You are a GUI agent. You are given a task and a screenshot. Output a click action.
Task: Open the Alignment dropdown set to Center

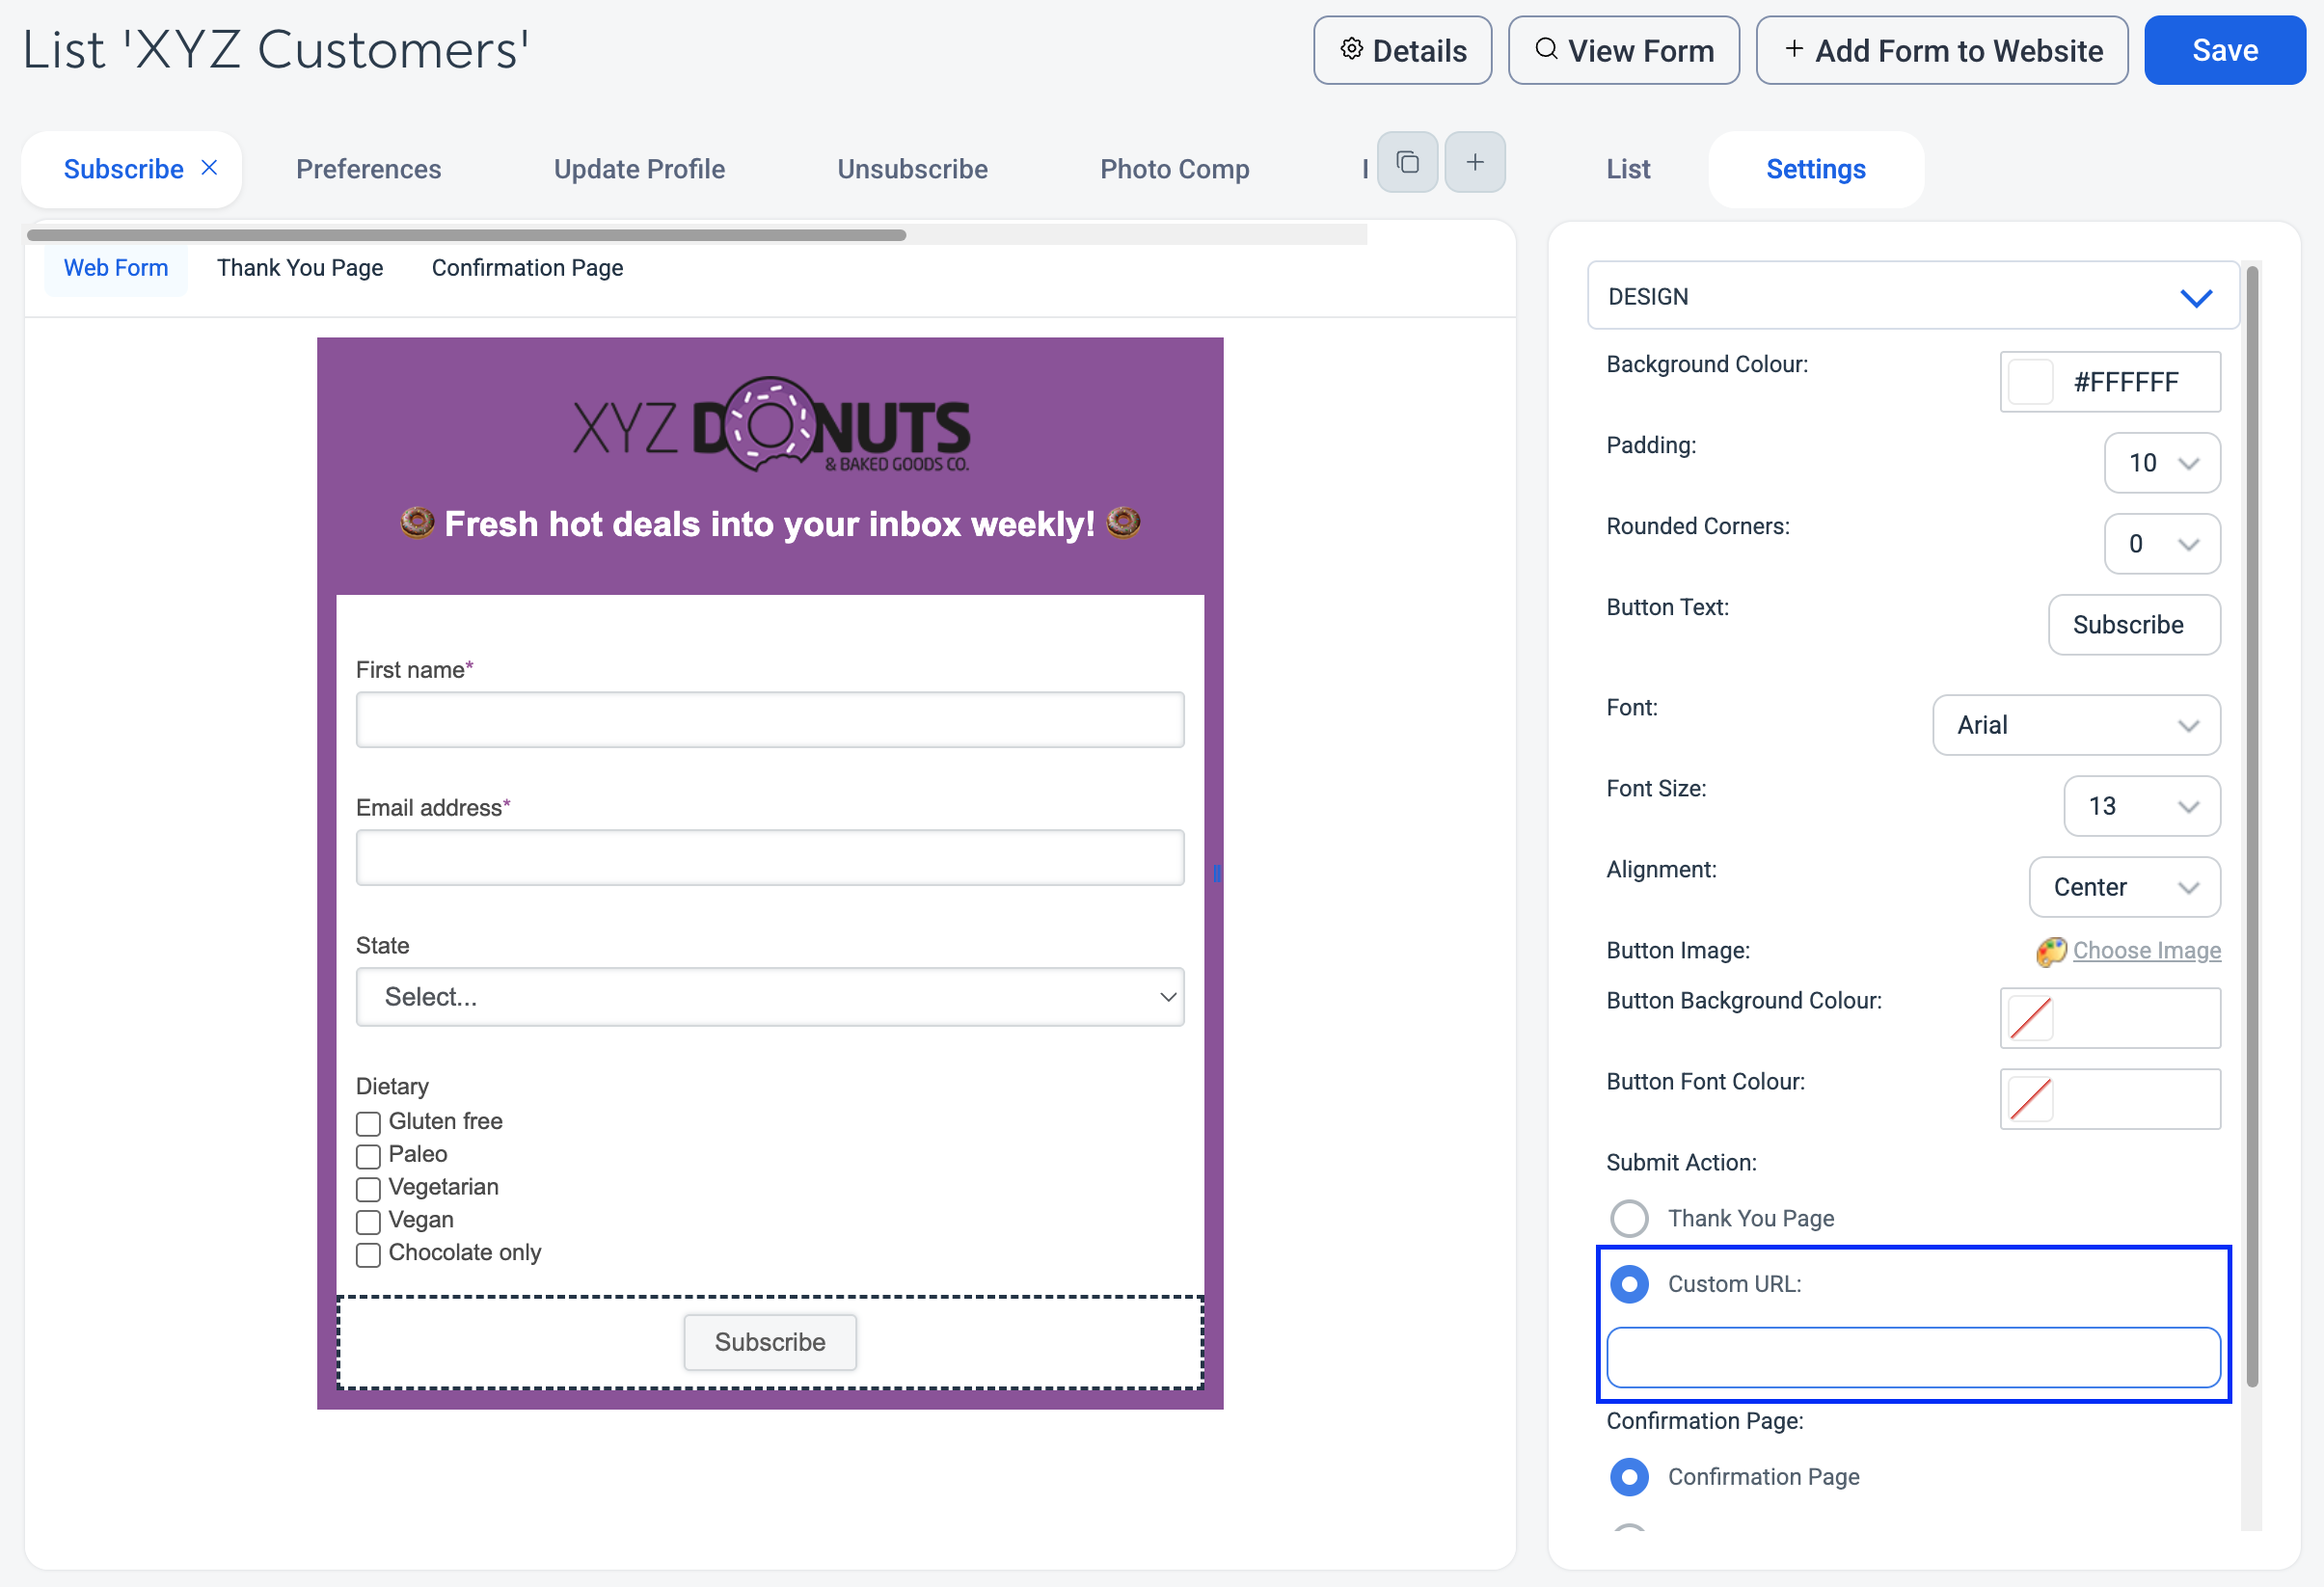[2124, 887]
